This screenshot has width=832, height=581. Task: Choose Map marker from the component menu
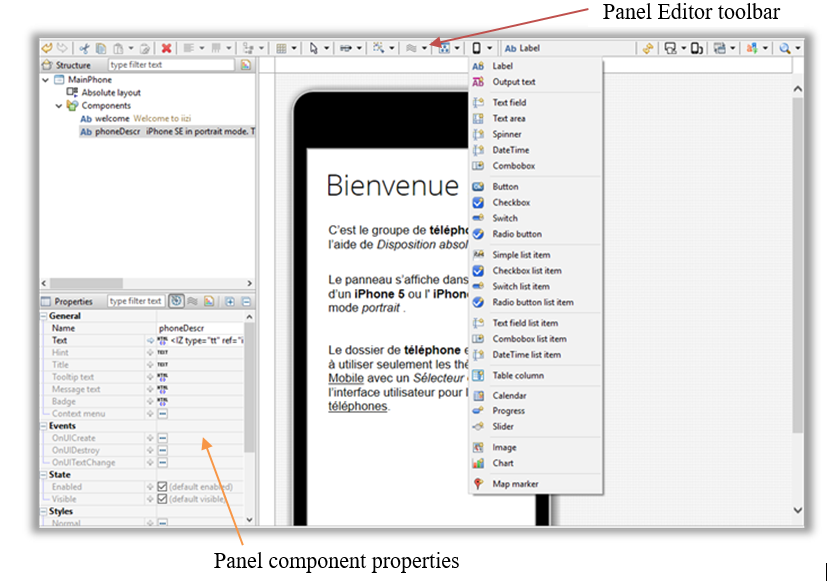[x=536, y=483]
